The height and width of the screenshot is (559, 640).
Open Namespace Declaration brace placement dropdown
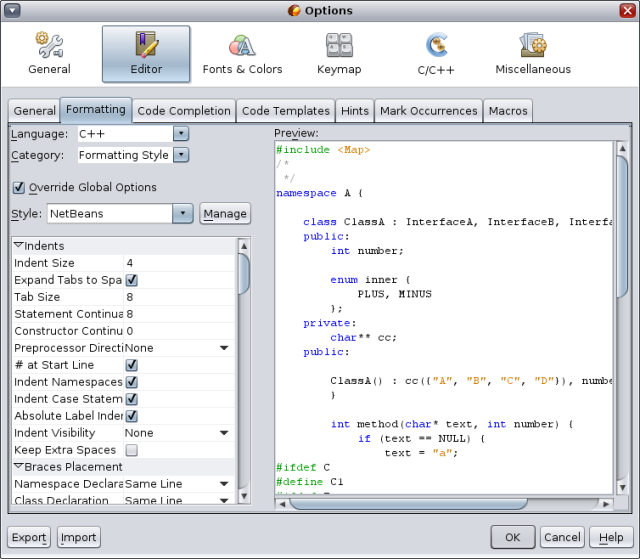pyautogui.click(x=224, y=484)
